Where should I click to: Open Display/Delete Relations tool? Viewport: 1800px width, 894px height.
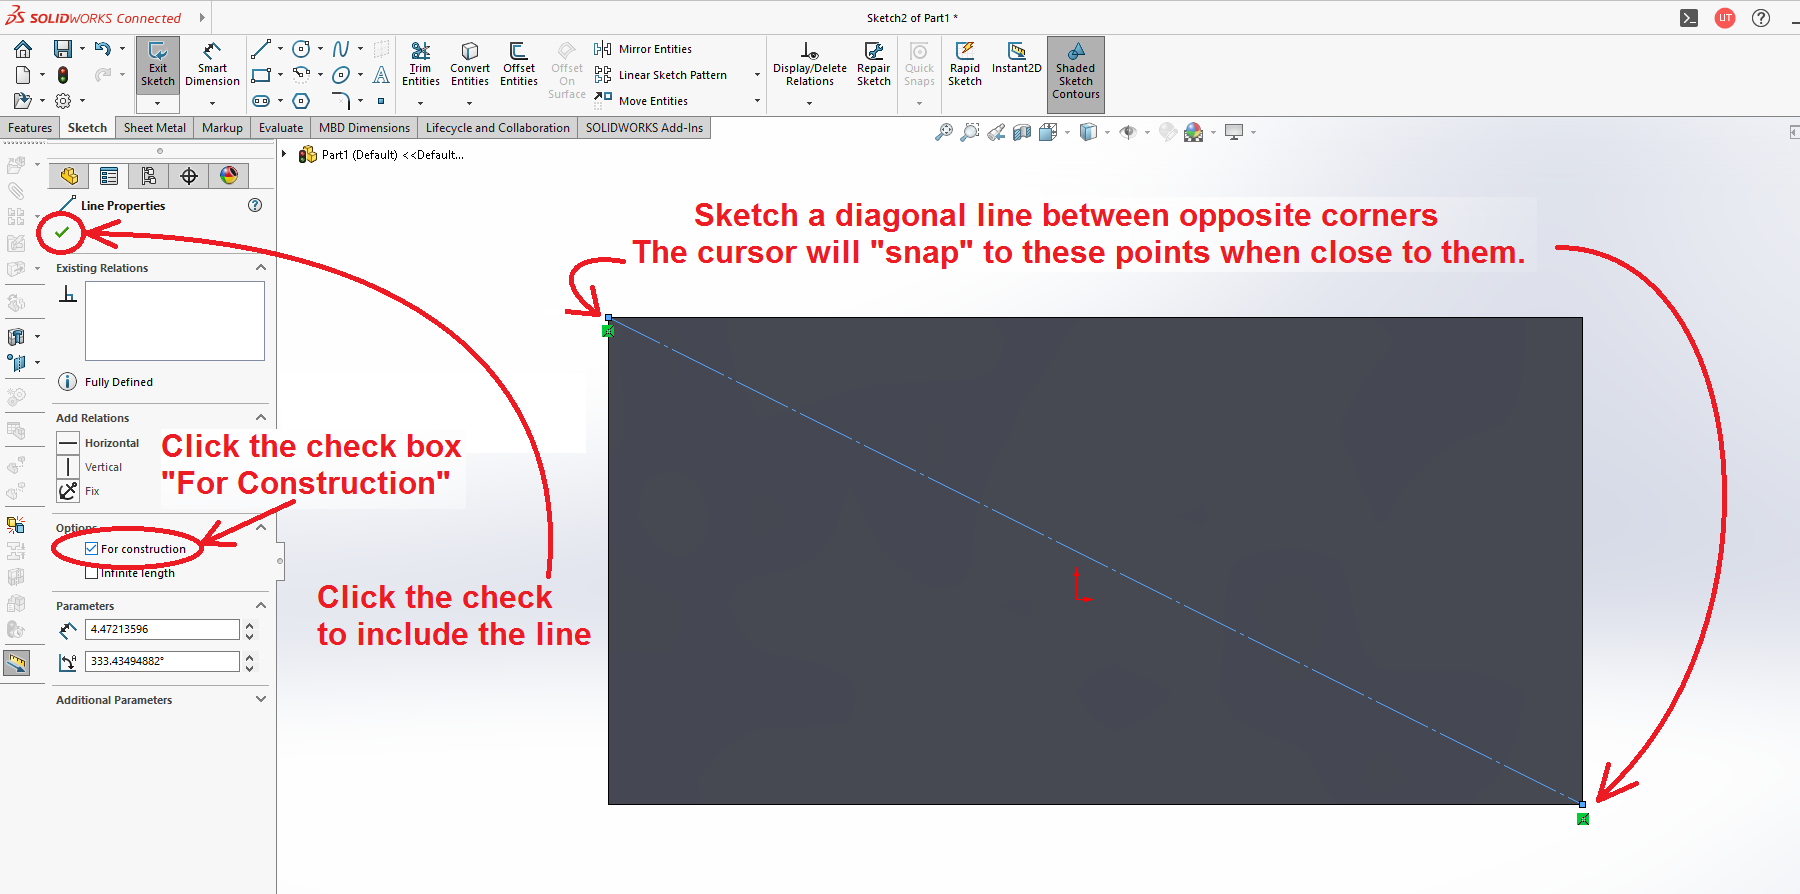click(x=809, y=65)
